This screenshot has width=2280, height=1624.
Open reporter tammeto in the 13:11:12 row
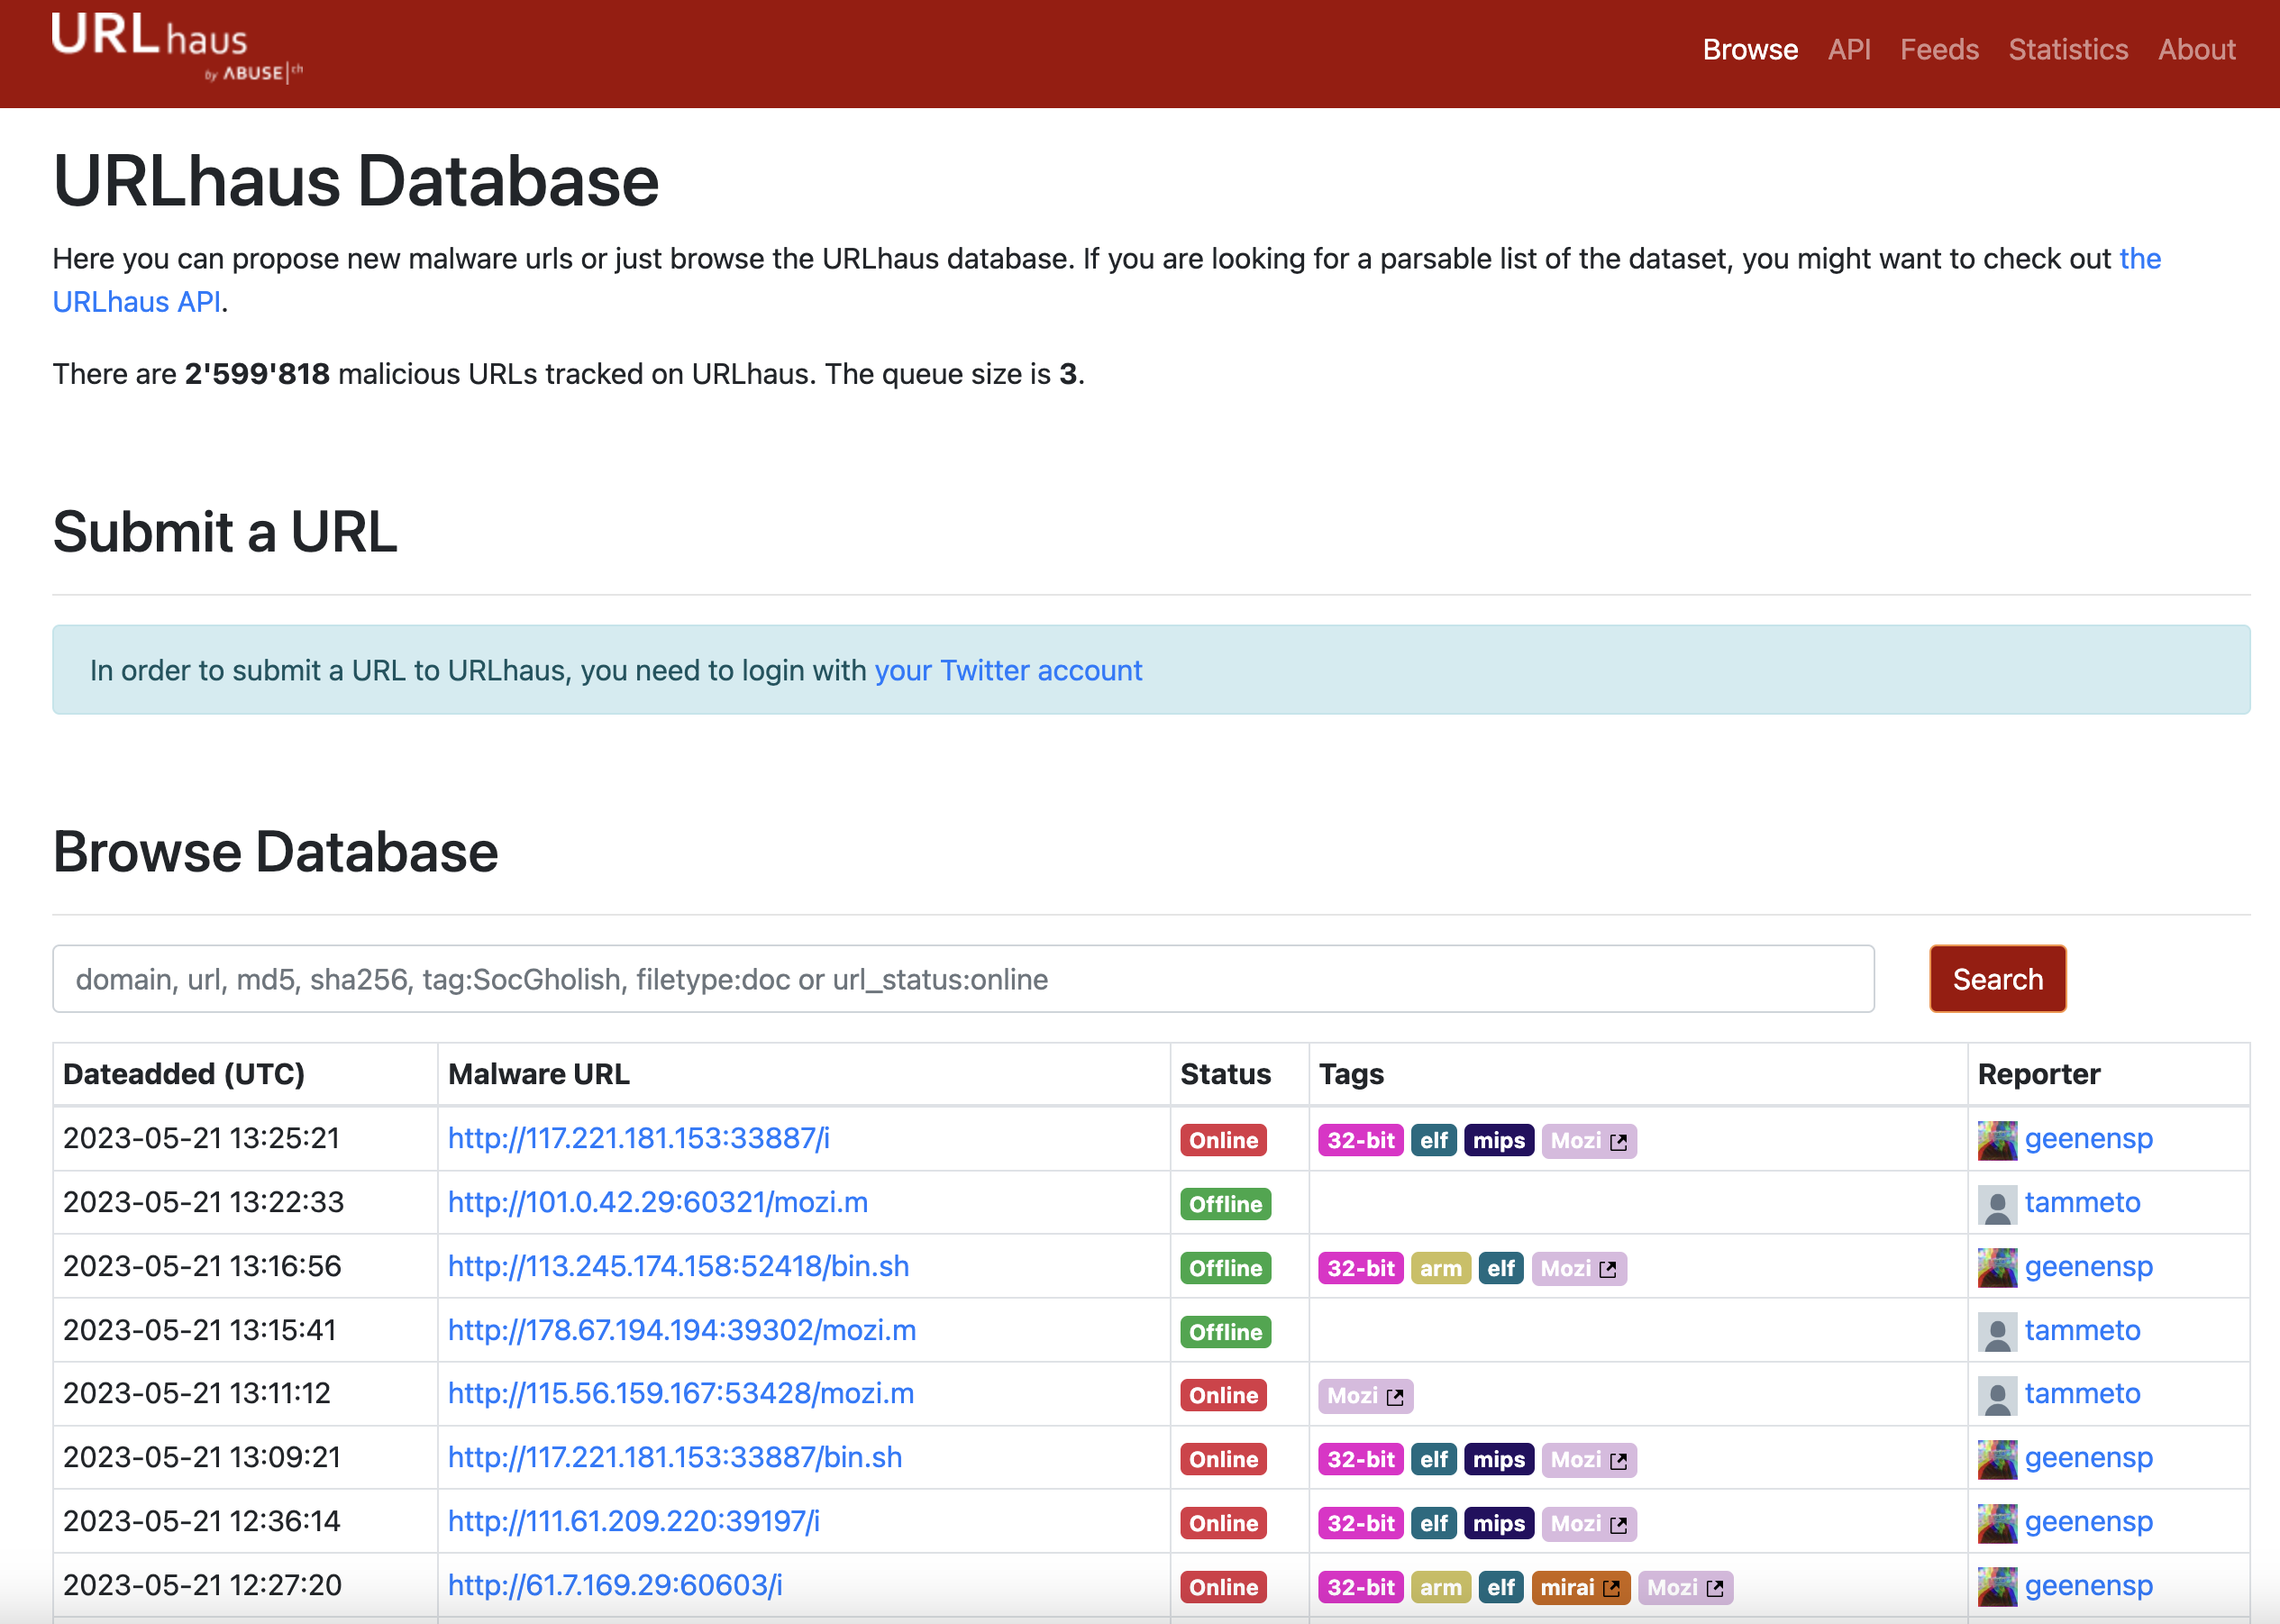(x=2083, y=1393)
